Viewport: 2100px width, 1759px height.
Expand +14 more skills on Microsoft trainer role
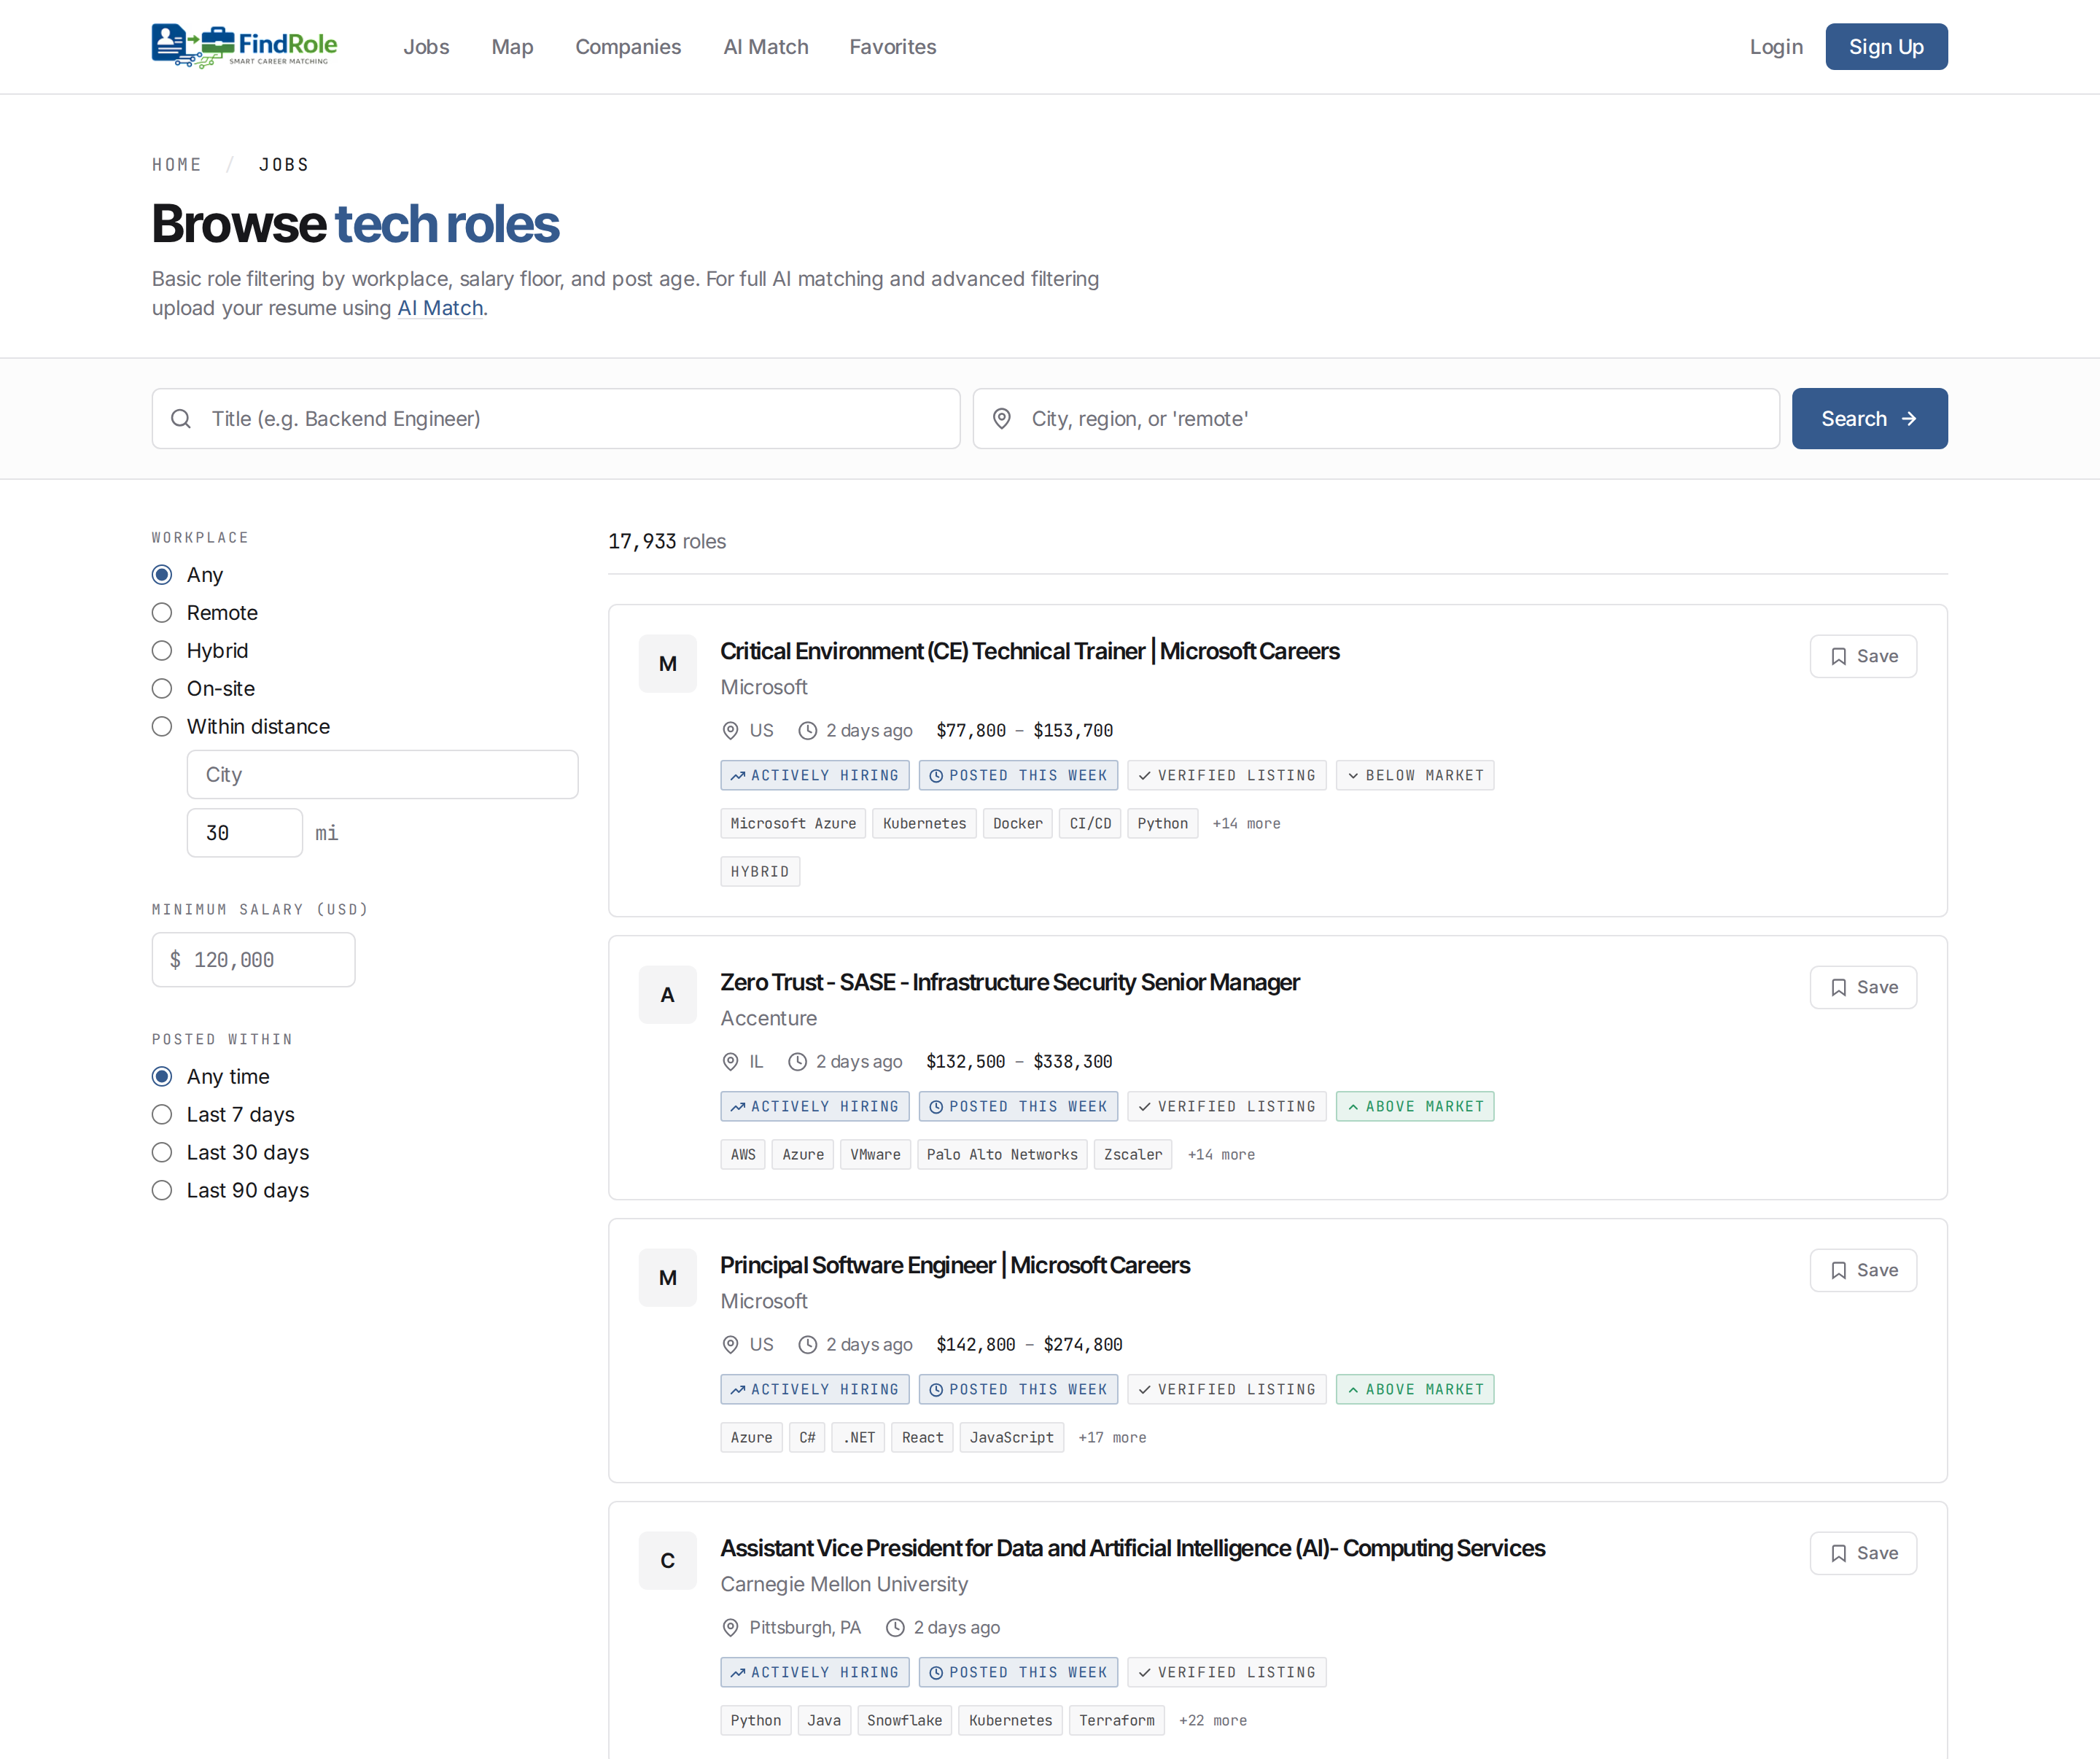(x=1246, y=824)
